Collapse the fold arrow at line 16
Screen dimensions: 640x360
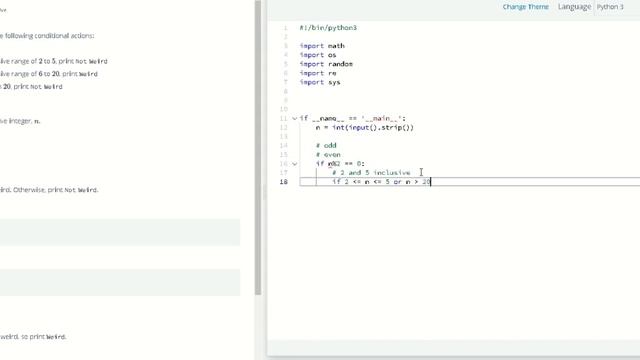click(x=295, y=164)
